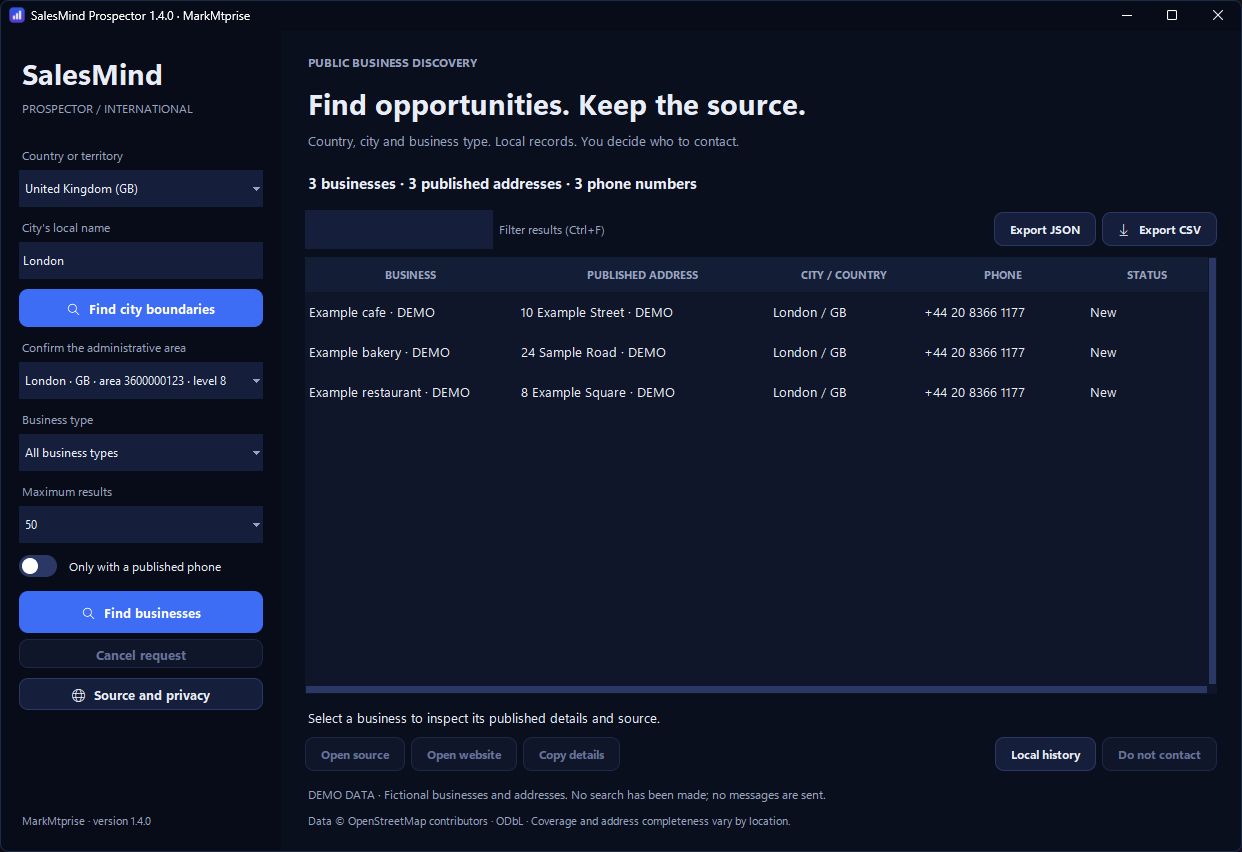The height and width of the screenshot is (852, 1242).
Task: Sort by the PHONE column header
Action: pos(1002,275)
